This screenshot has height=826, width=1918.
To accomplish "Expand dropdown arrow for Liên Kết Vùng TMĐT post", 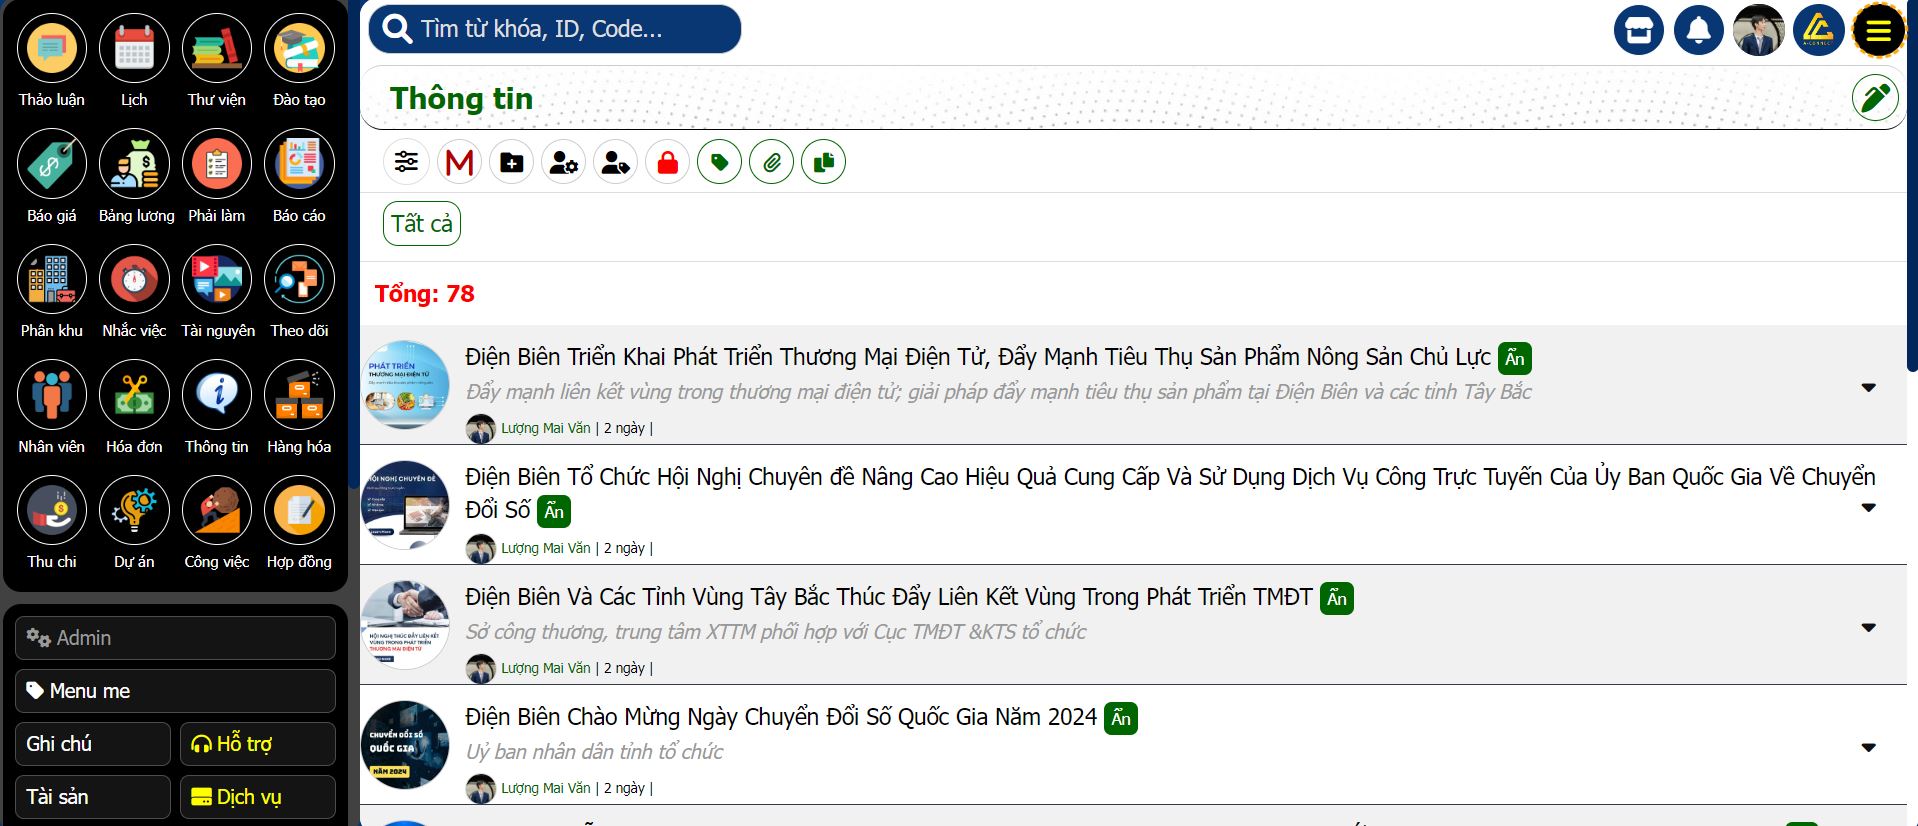I will click(x=1868, y=628).
